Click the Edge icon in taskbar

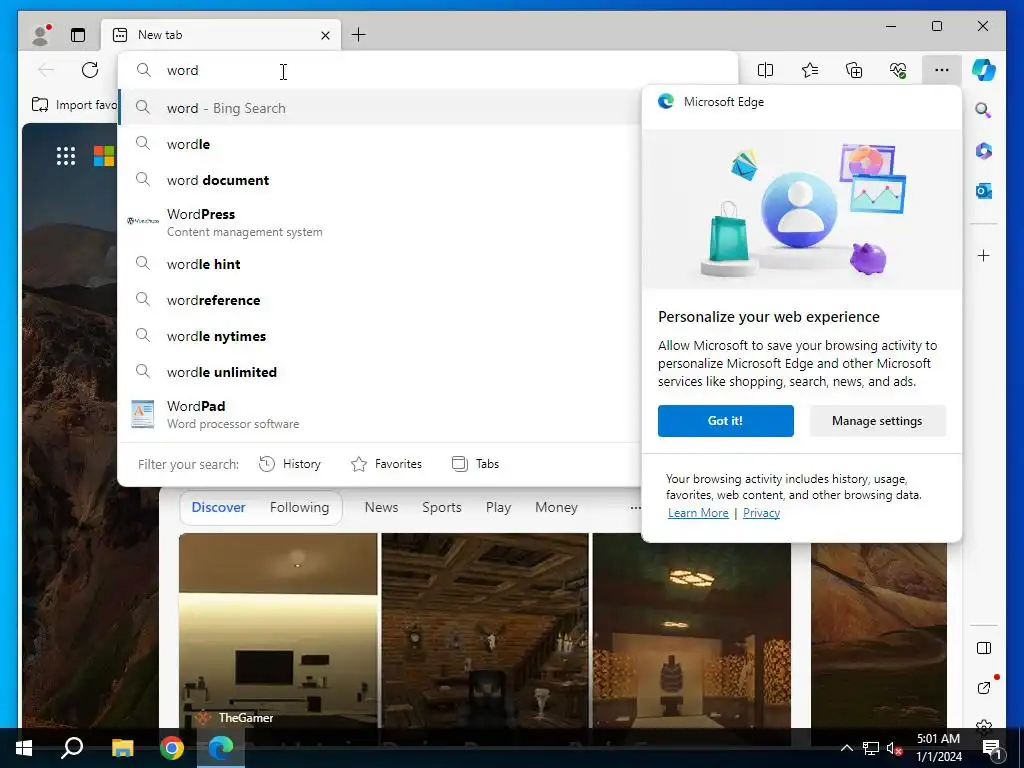(221, 748)
